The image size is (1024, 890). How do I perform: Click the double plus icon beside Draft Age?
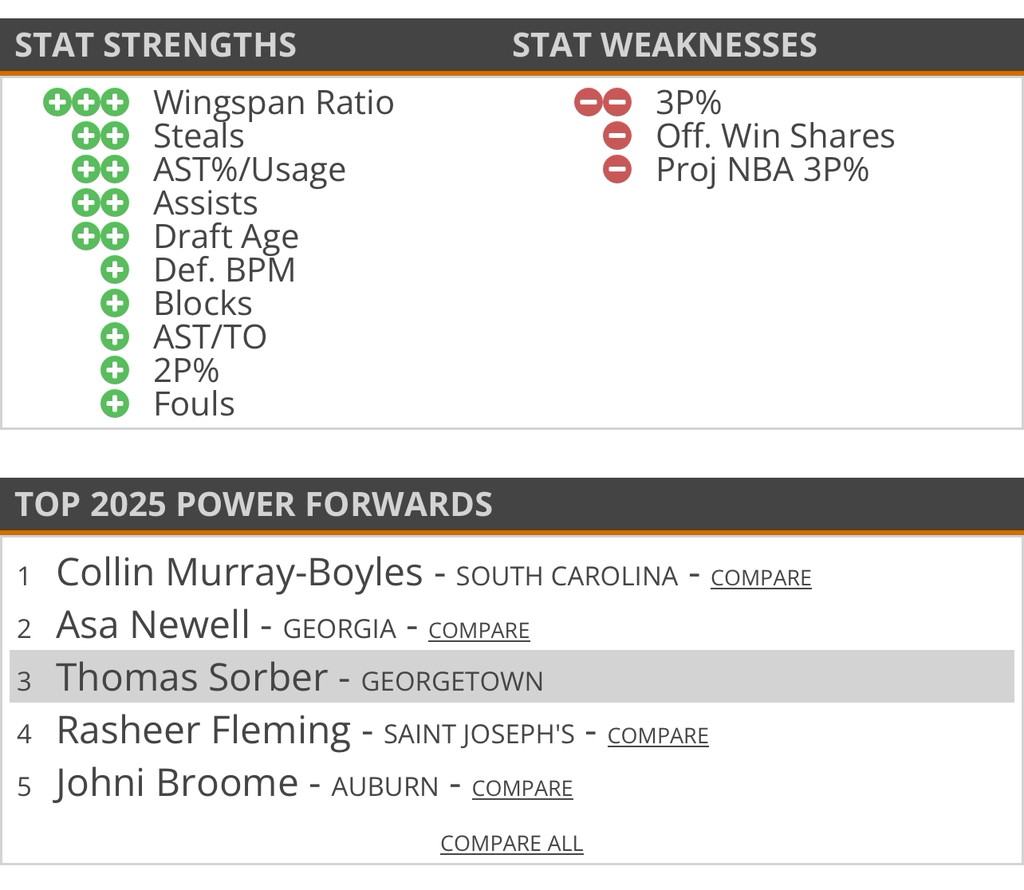pos(101,237)
